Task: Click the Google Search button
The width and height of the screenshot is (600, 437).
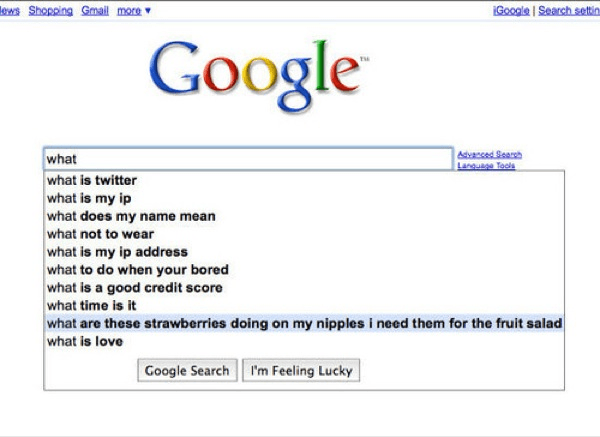Action: coord(188,370)
